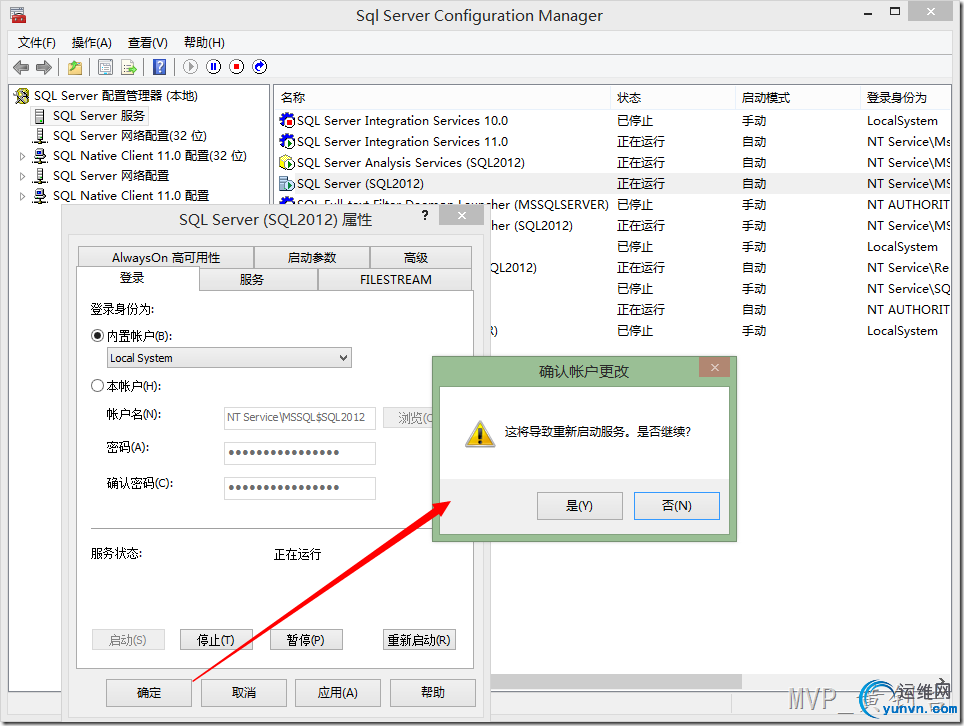Open the Local System account dropdown
The width and height of the screenshot is (964, 726).
[229, 358]
